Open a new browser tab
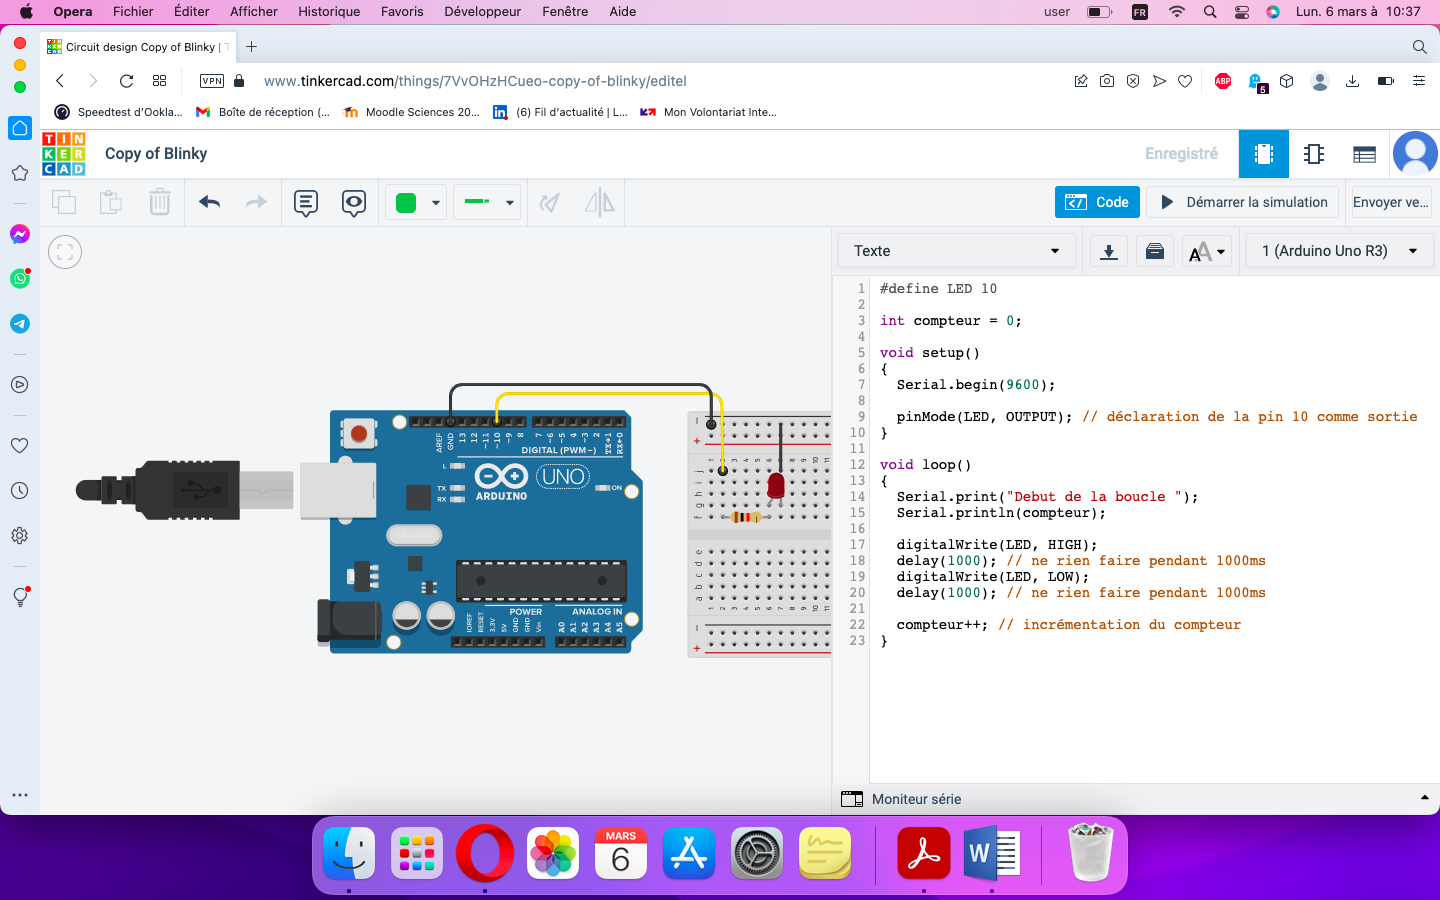The image size is (1440, 900). (251, 47)
